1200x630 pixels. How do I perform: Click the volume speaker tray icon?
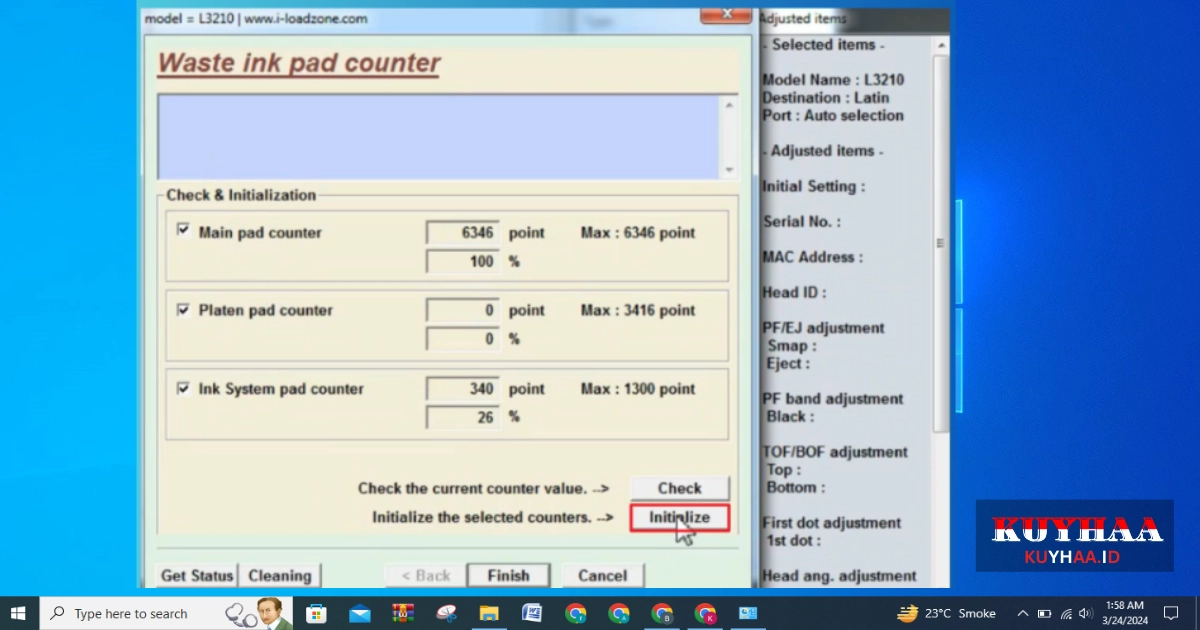point(1086,613)
